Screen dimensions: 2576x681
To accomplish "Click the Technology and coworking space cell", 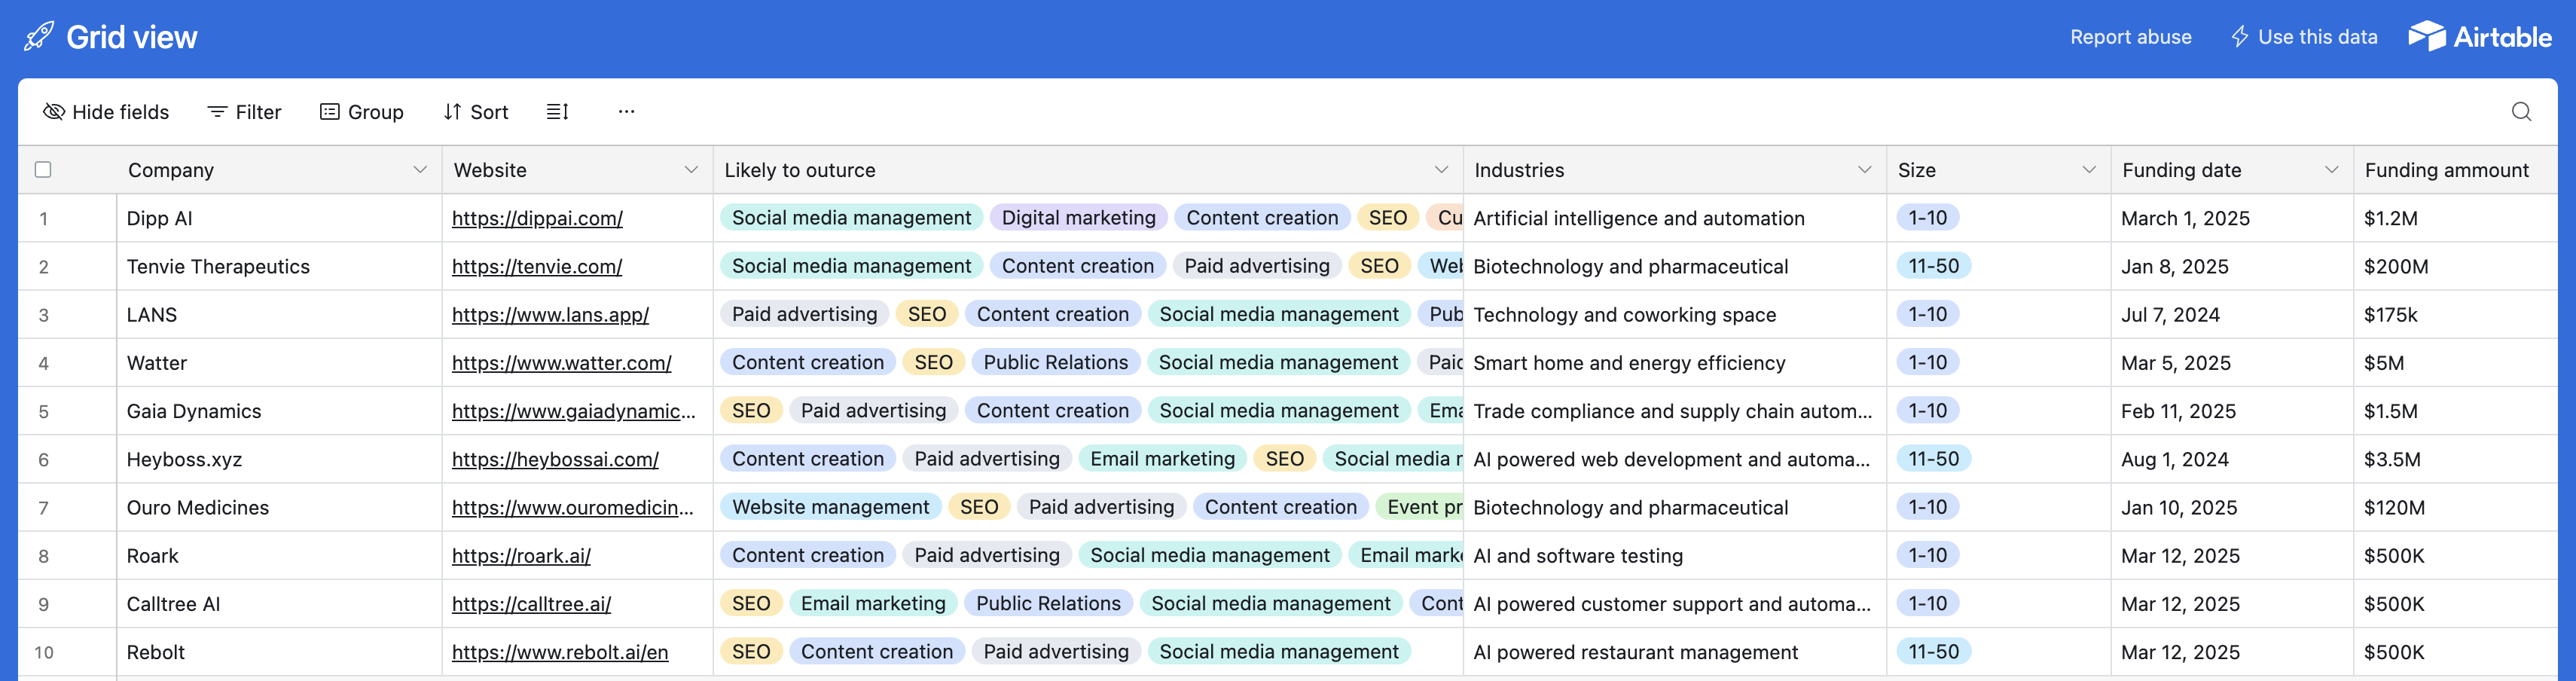I will (1675, 315).
